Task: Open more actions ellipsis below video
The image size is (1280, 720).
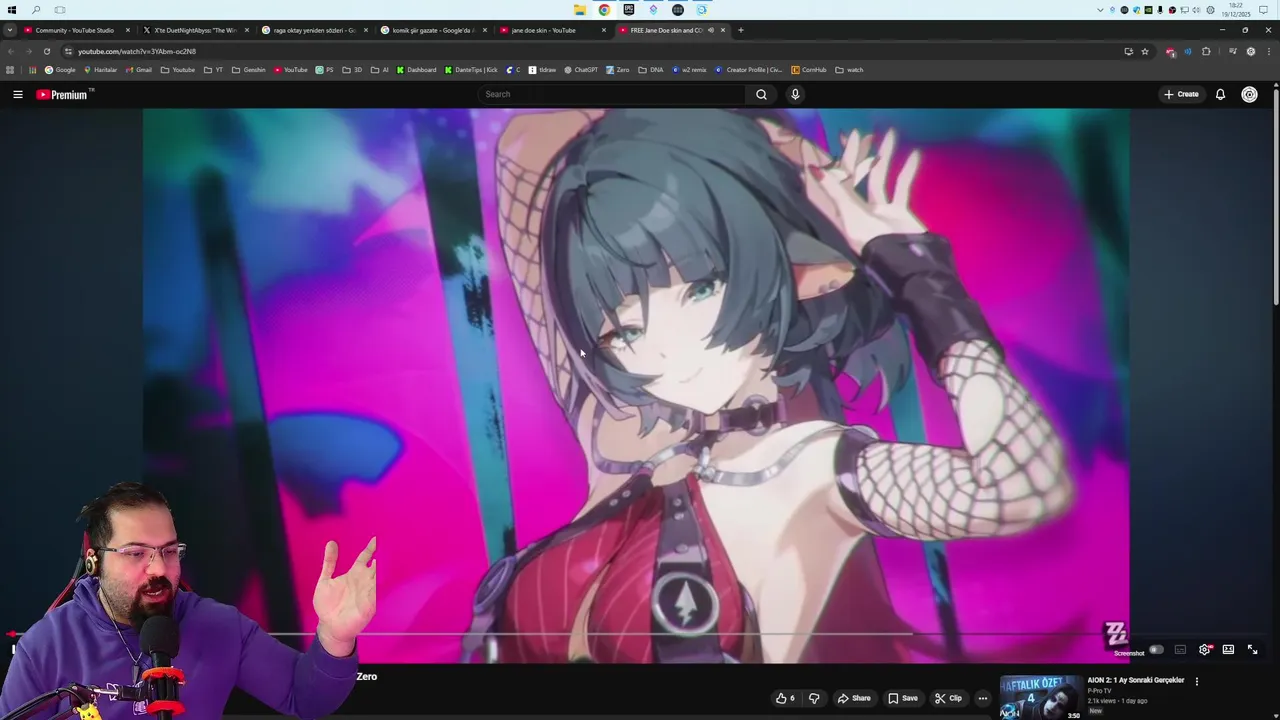Action: 983,698
